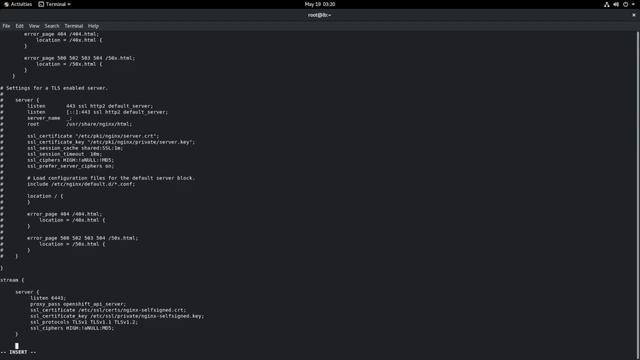Click the 'error_page 500 502 503 504' uncommented line
The width and height of the screenshot is (640, 360).
79,58
